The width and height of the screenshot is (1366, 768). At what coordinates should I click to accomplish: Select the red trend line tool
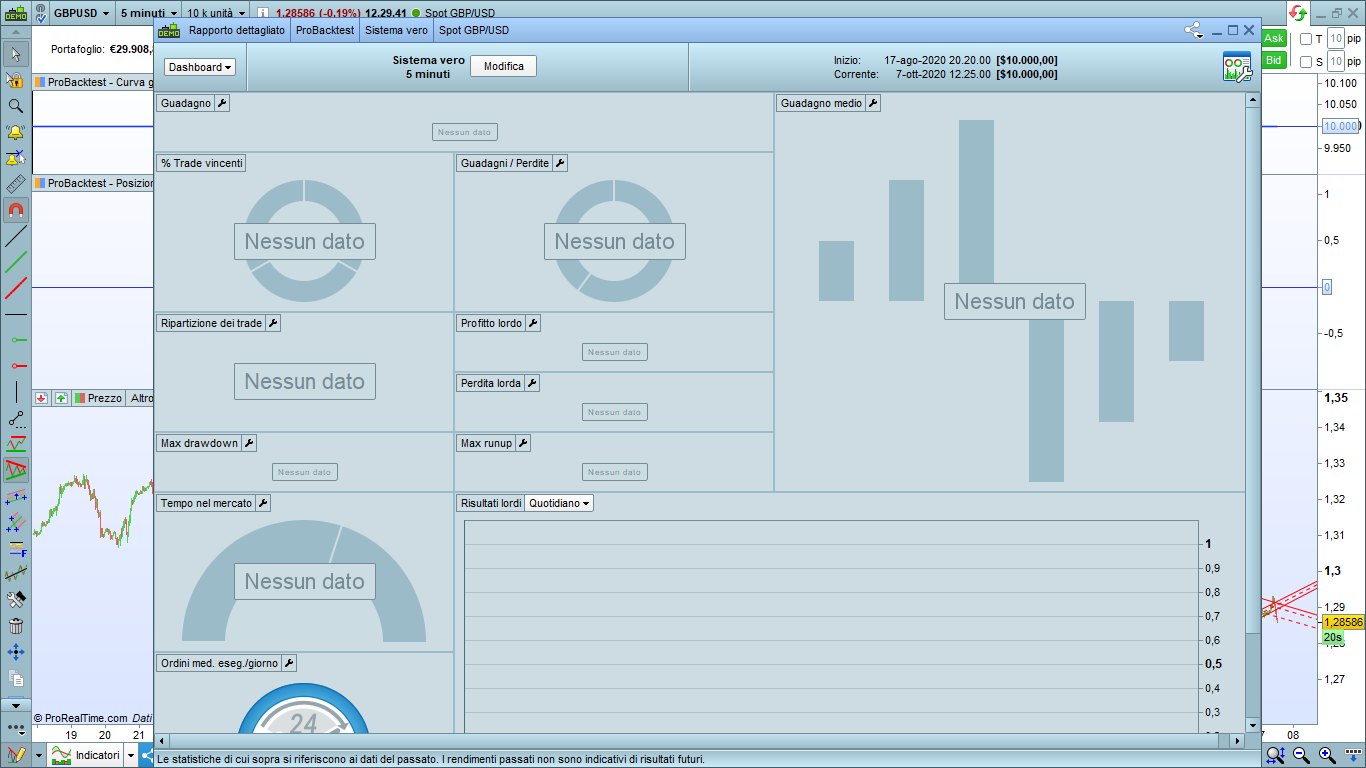(16, 289)
